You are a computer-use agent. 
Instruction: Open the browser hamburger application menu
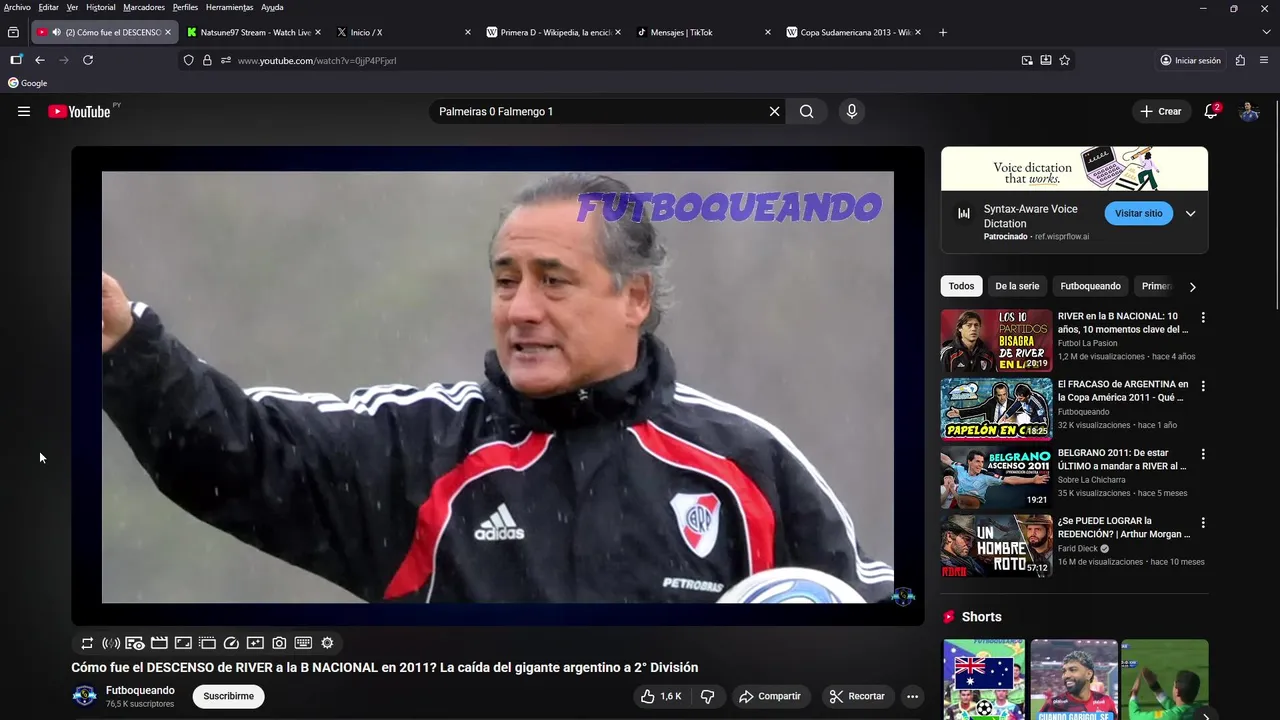click(1264, 60)
